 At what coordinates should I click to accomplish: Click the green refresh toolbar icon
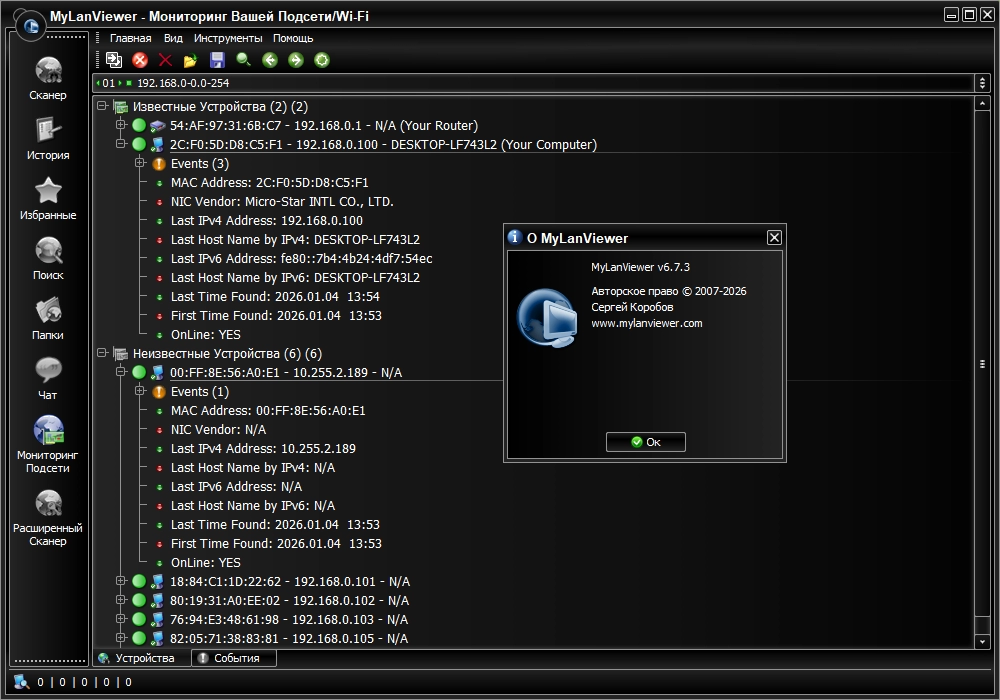322,60
